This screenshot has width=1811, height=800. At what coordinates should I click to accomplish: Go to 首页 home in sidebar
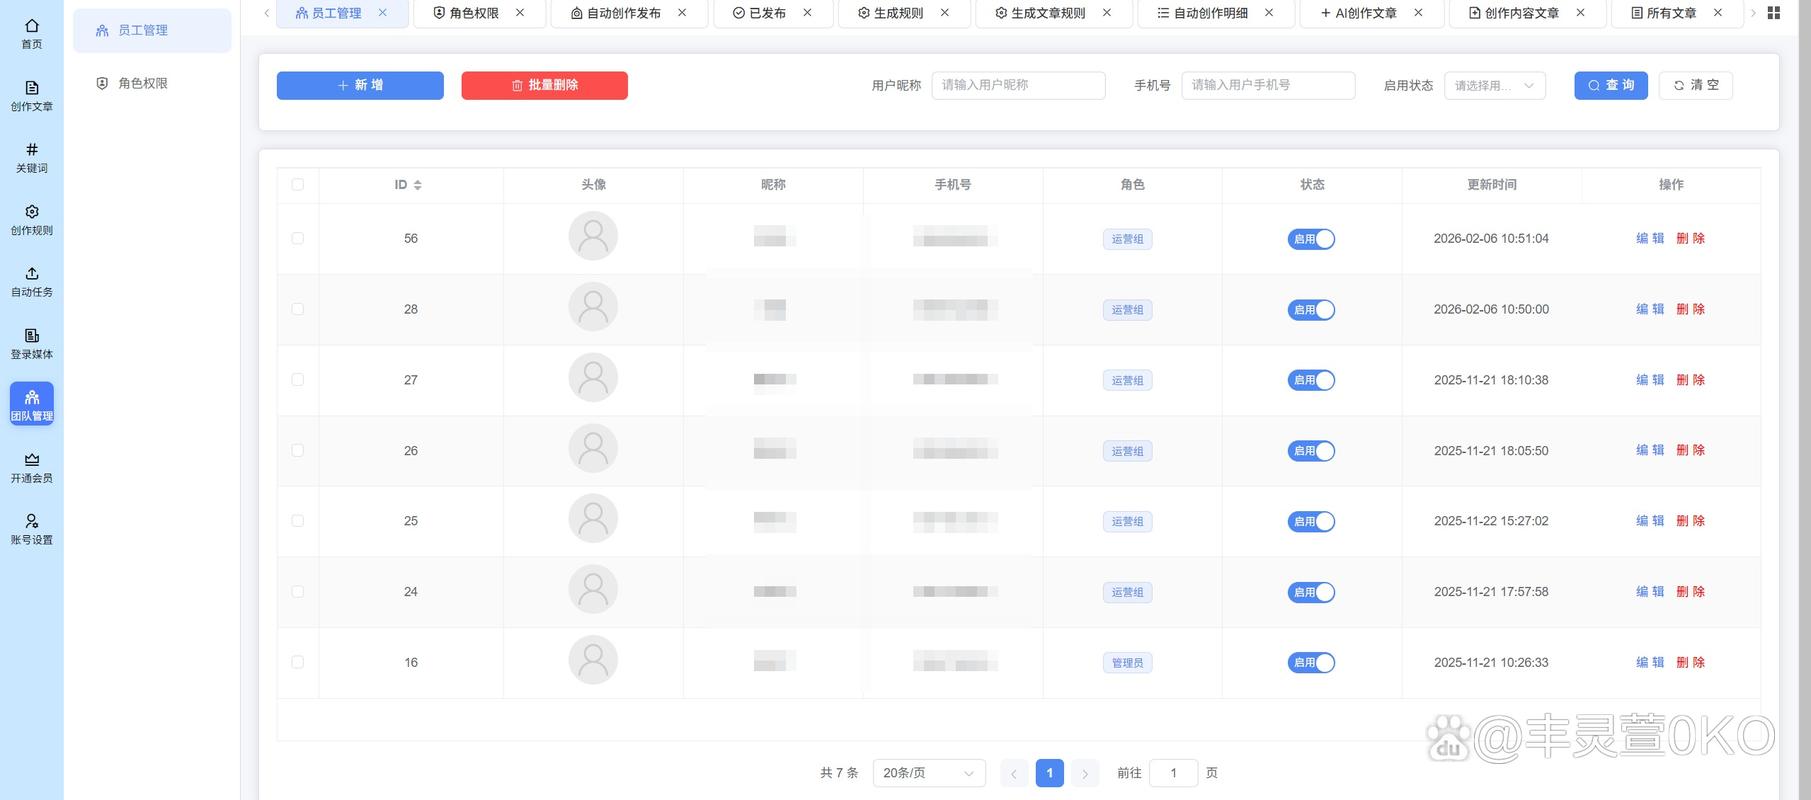(32, 34)
